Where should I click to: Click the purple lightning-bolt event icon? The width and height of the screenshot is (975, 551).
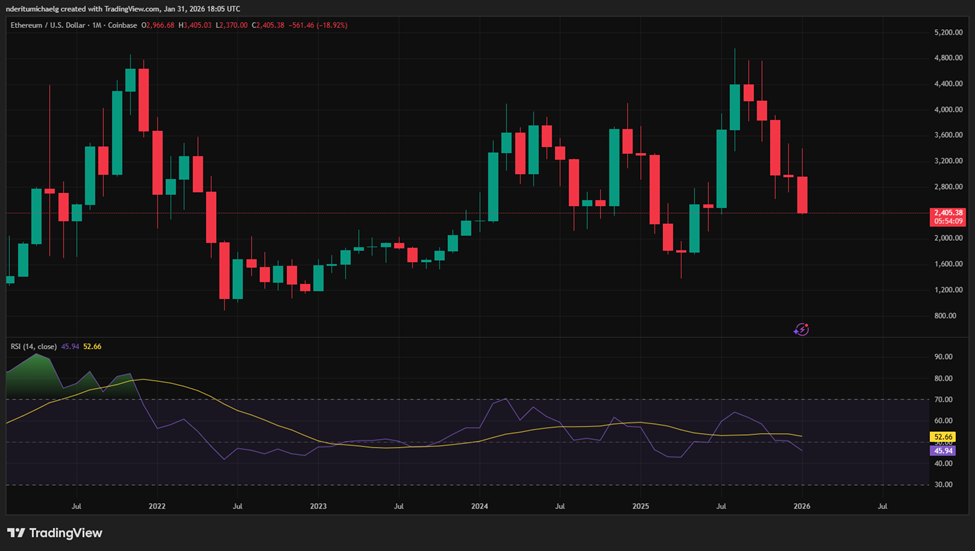pyautogui.click(x=801, y=328)
